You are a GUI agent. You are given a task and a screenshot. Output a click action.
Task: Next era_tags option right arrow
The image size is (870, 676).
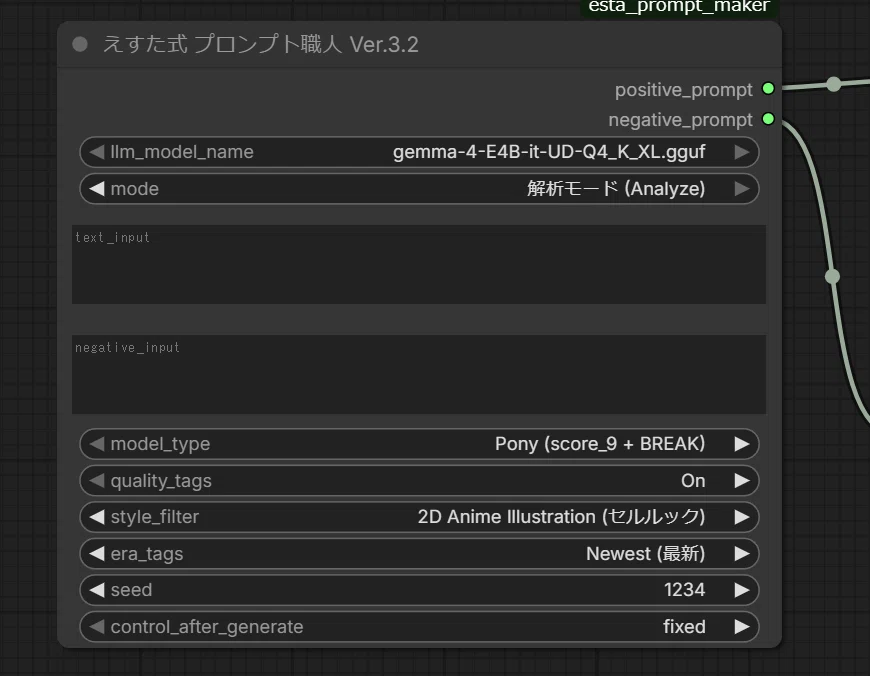click(742, 554)
